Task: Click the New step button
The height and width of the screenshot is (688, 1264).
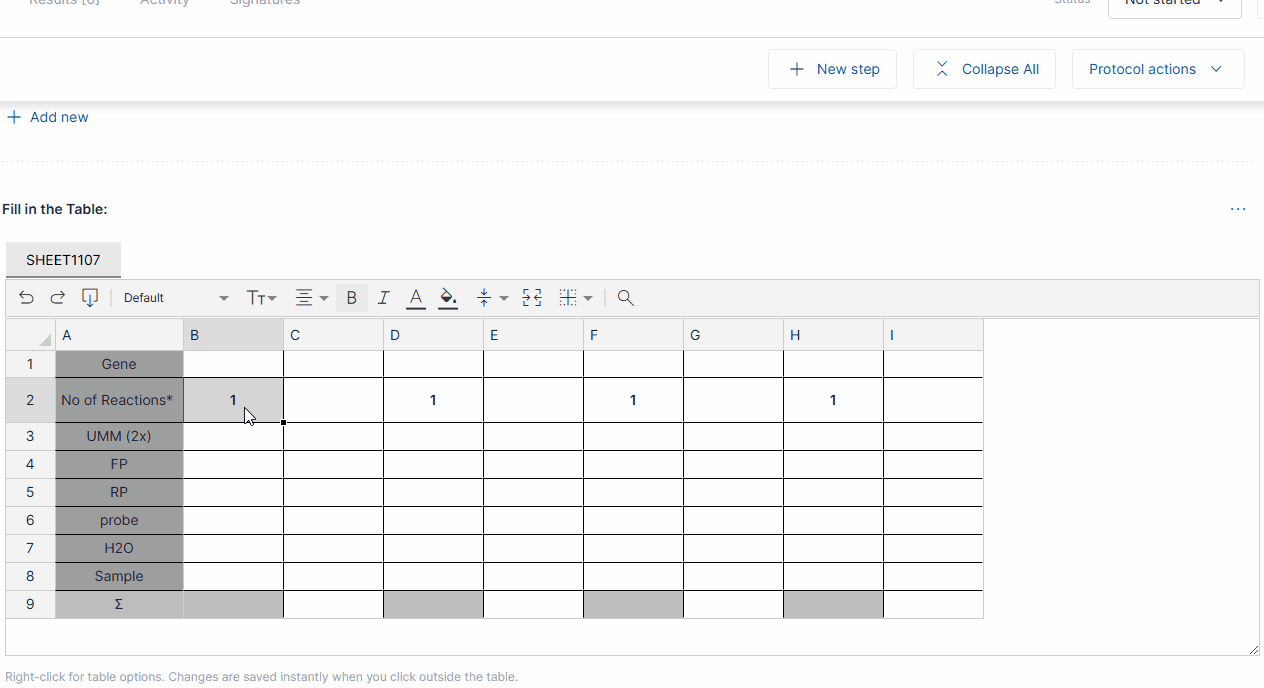Action: click(833, 69)
